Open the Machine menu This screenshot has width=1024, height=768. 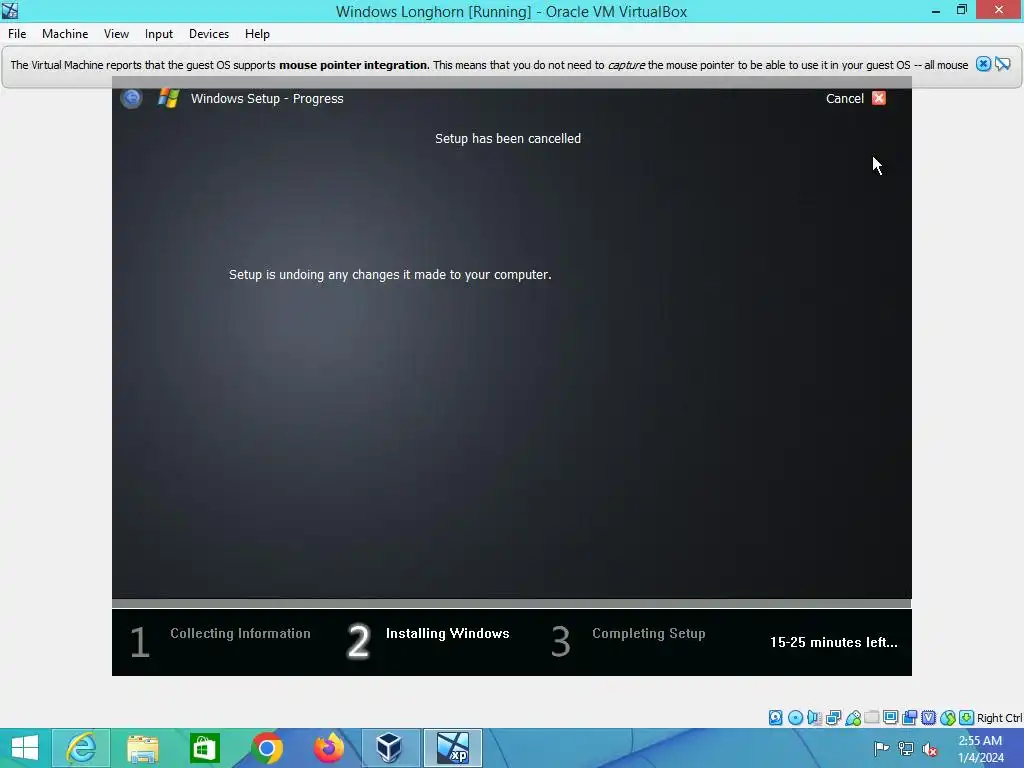(x=65, y=34)
